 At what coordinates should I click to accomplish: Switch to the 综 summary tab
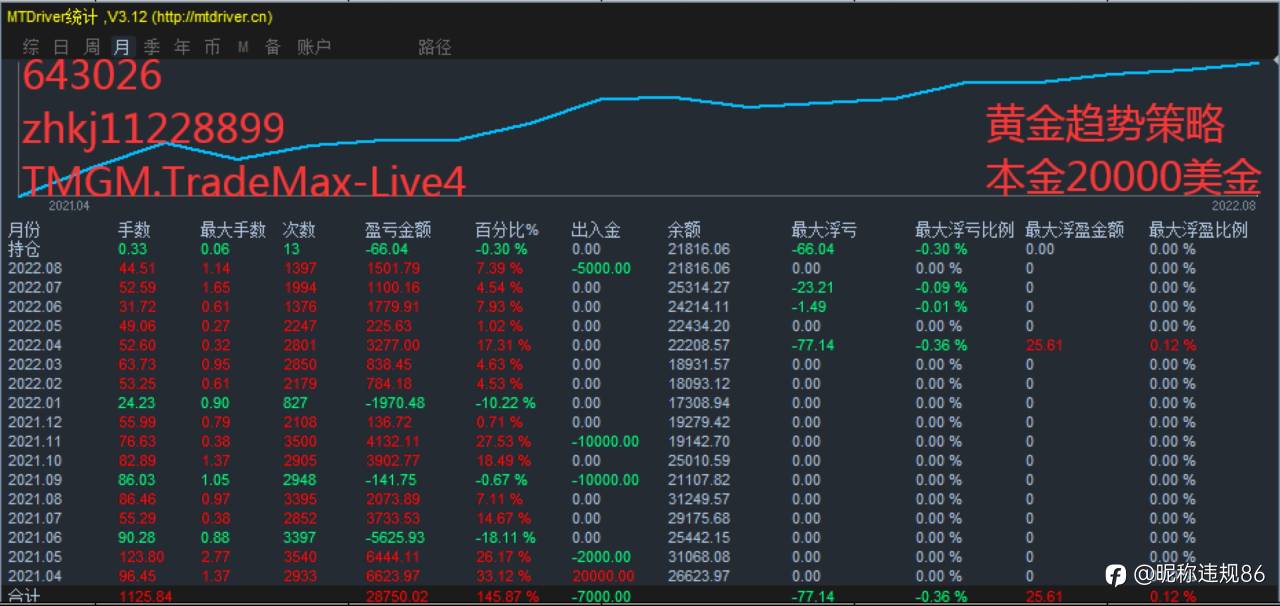pyautogui.click(x=31, y=47)
